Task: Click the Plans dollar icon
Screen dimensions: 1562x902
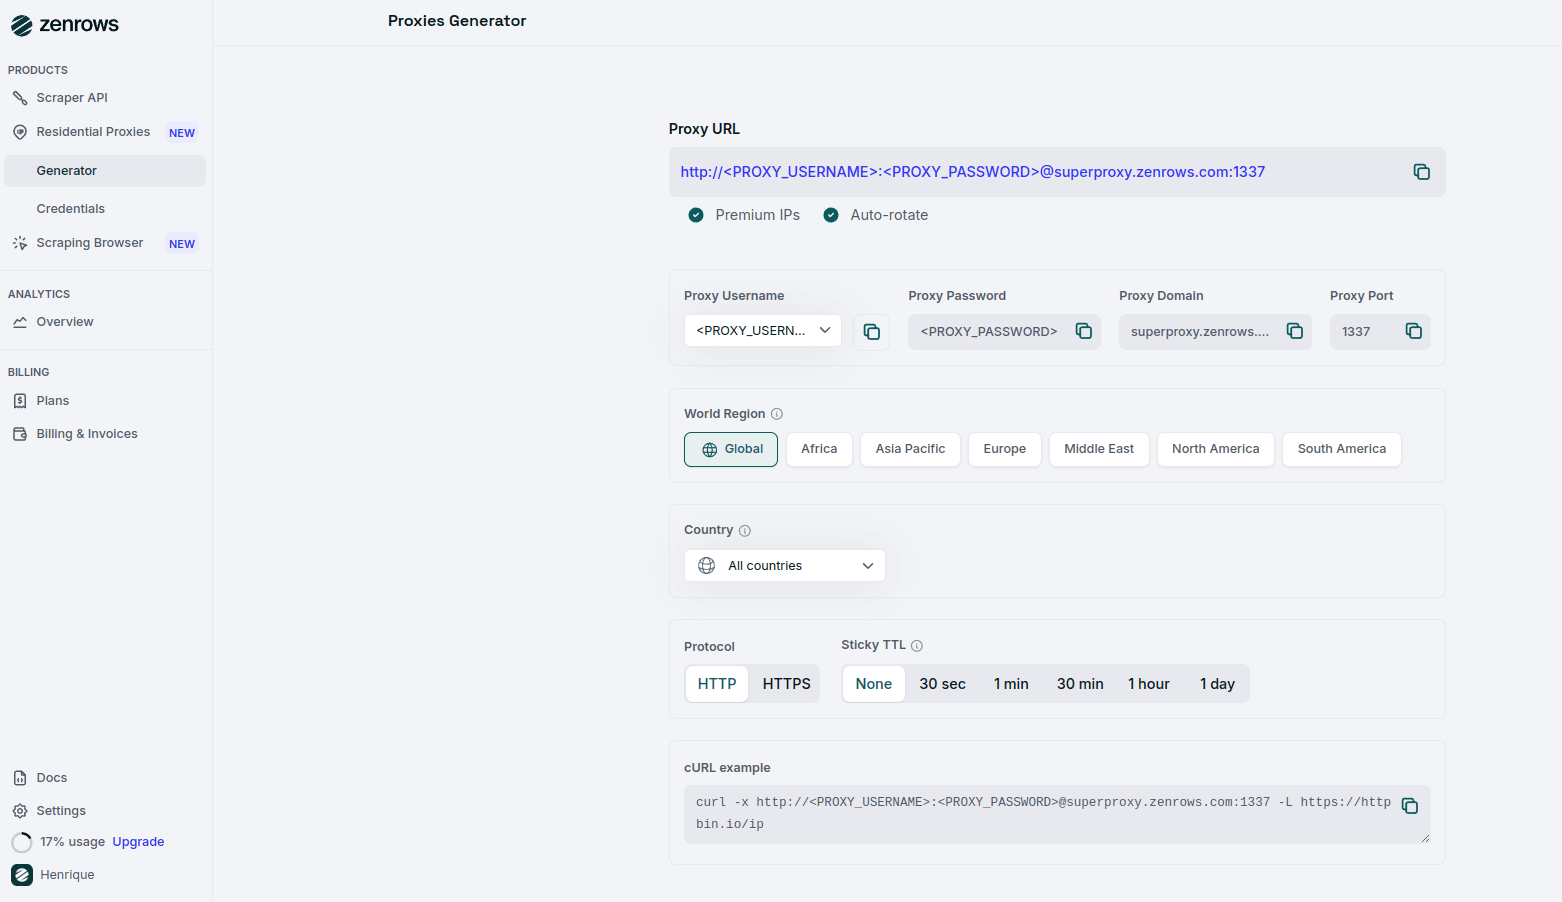Action: point(20,401)
